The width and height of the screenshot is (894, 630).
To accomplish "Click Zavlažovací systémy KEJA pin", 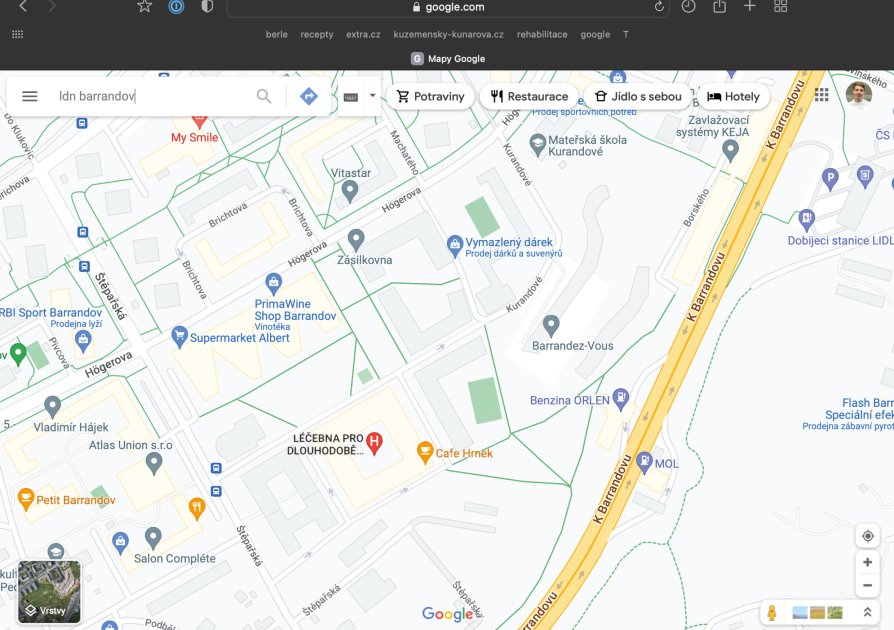I will tap(730, 151).
